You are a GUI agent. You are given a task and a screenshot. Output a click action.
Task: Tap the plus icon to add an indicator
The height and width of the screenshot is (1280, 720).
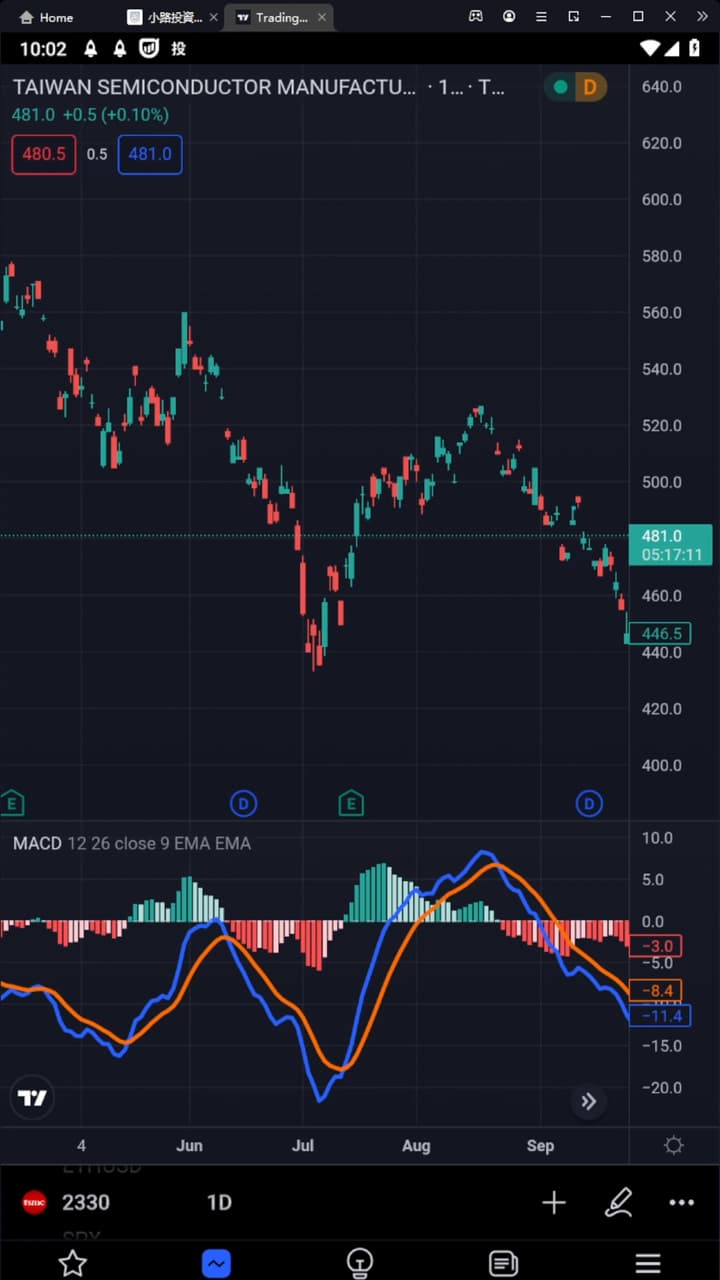(x=553, y=1202)
